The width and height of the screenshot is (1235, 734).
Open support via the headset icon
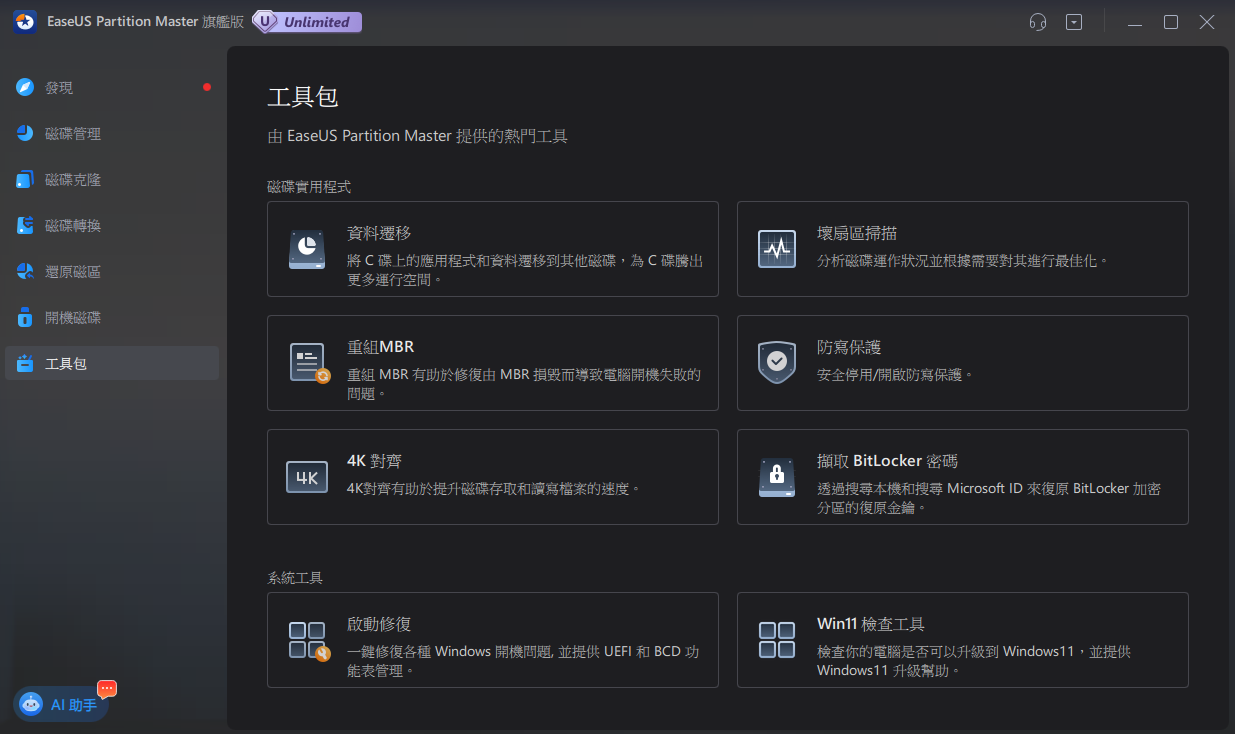tap(1038, 22)
